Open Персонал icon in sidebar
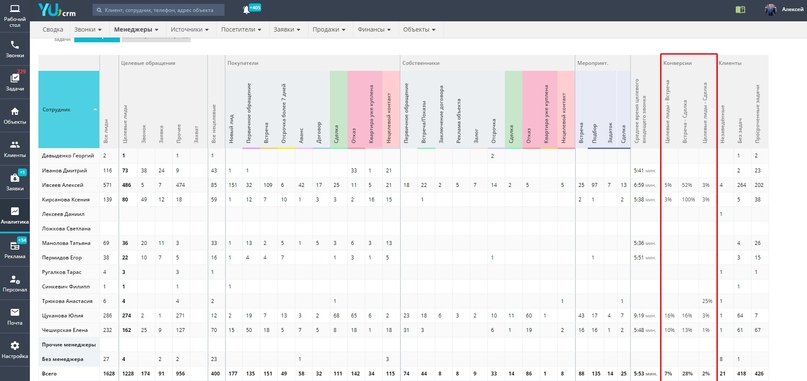The image size is (807, 381). click(15, 279)
